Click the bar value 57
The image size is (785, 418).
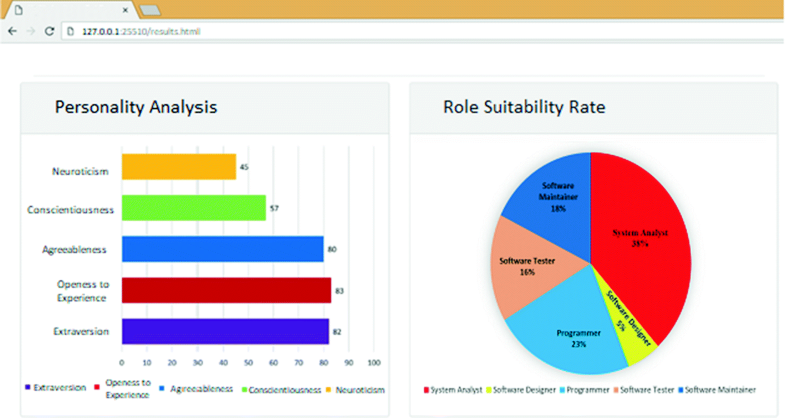274,208
